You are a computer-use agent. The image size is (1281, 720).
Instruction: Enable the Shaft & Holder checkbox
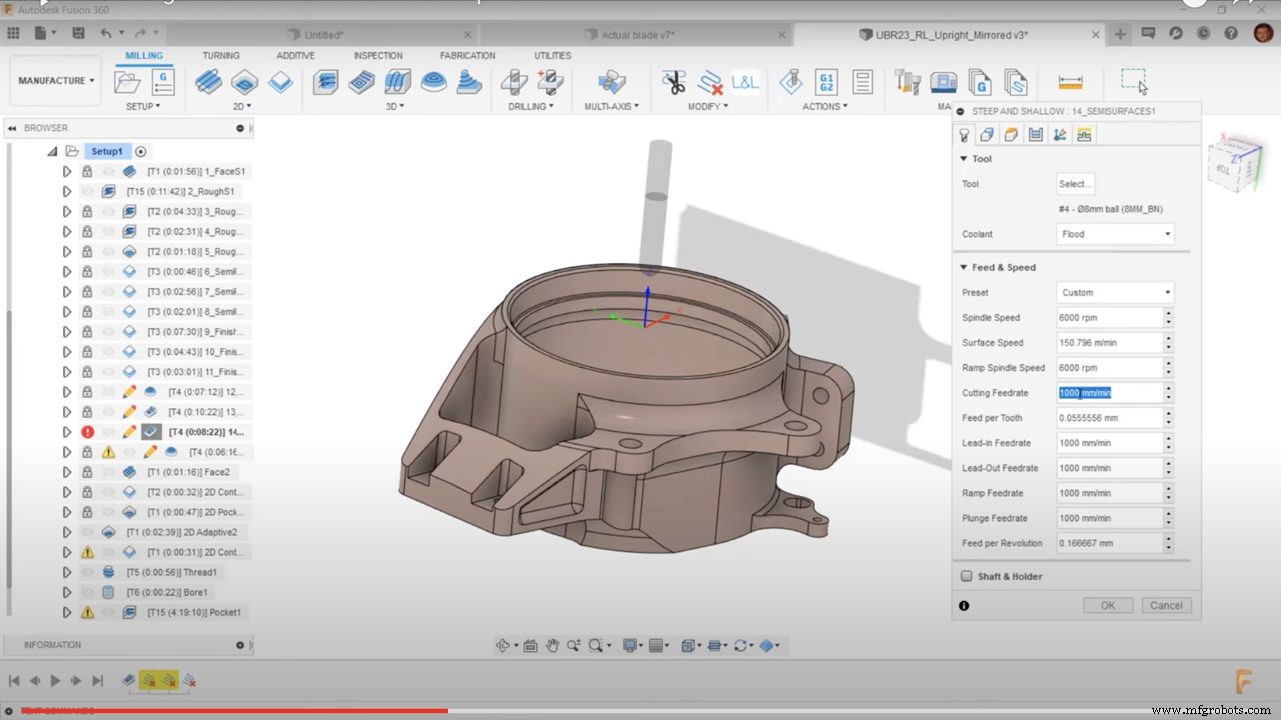pos(966,576)
